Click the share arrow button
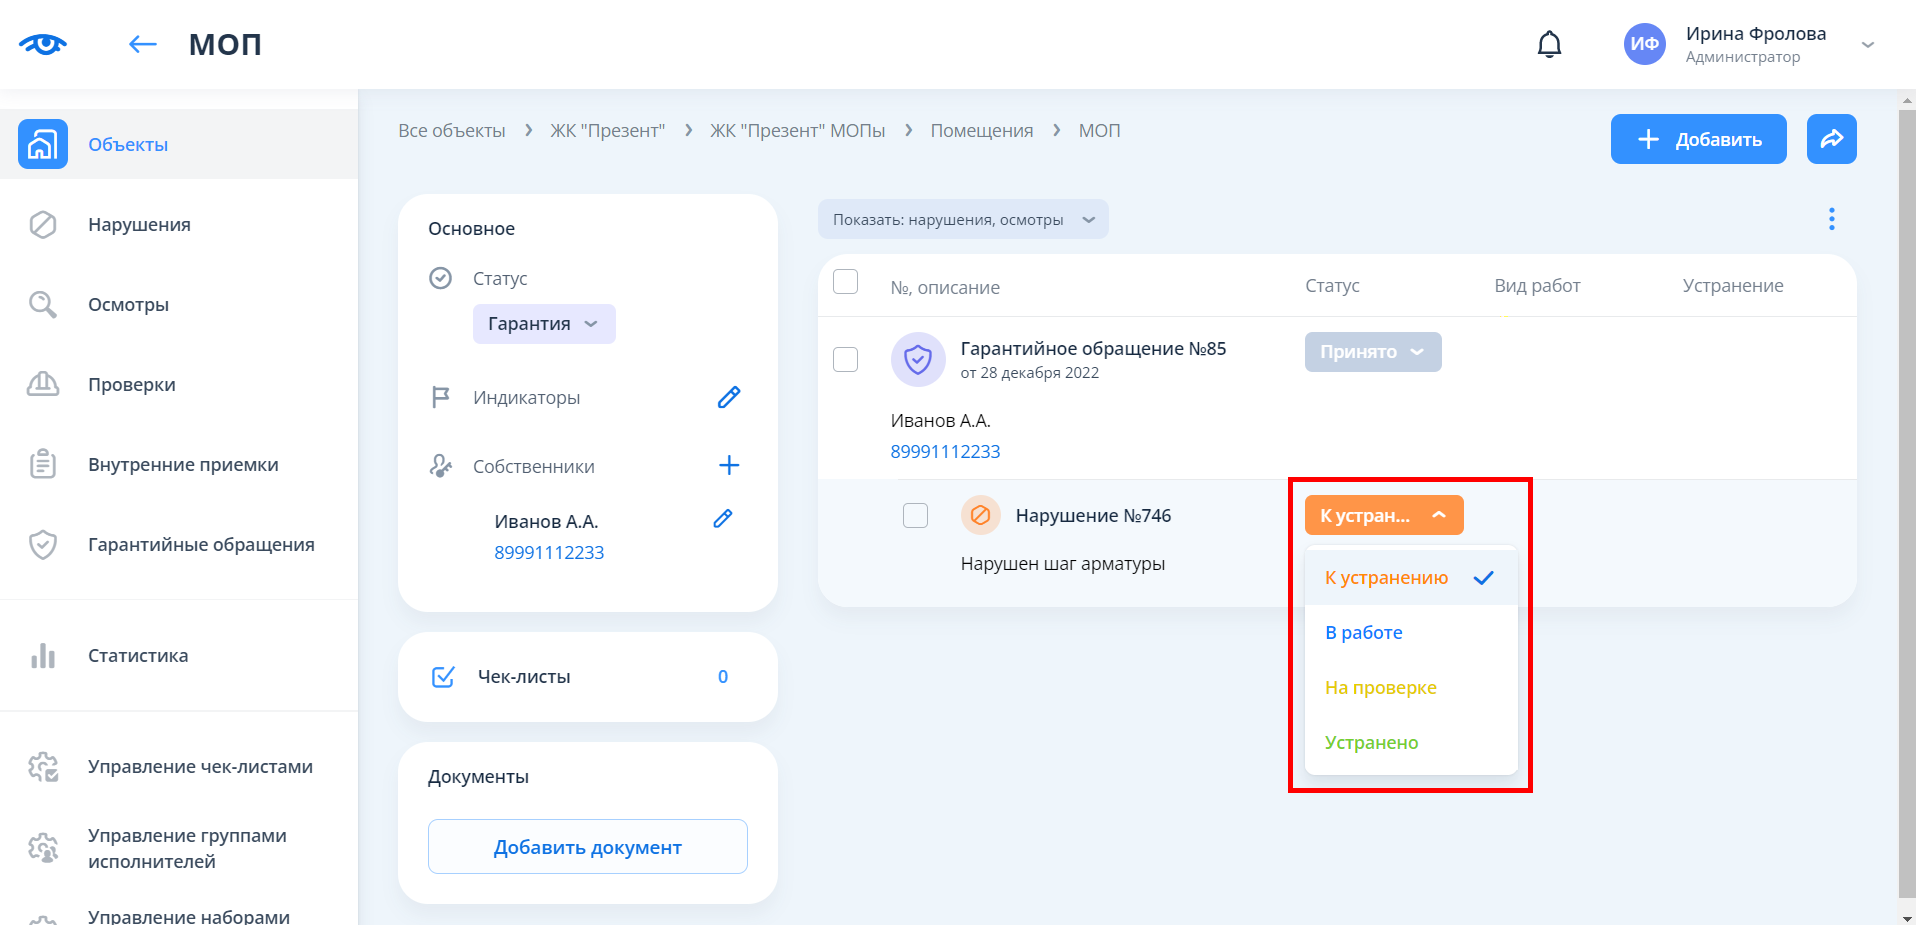1916x925 pixels. 1831,139
